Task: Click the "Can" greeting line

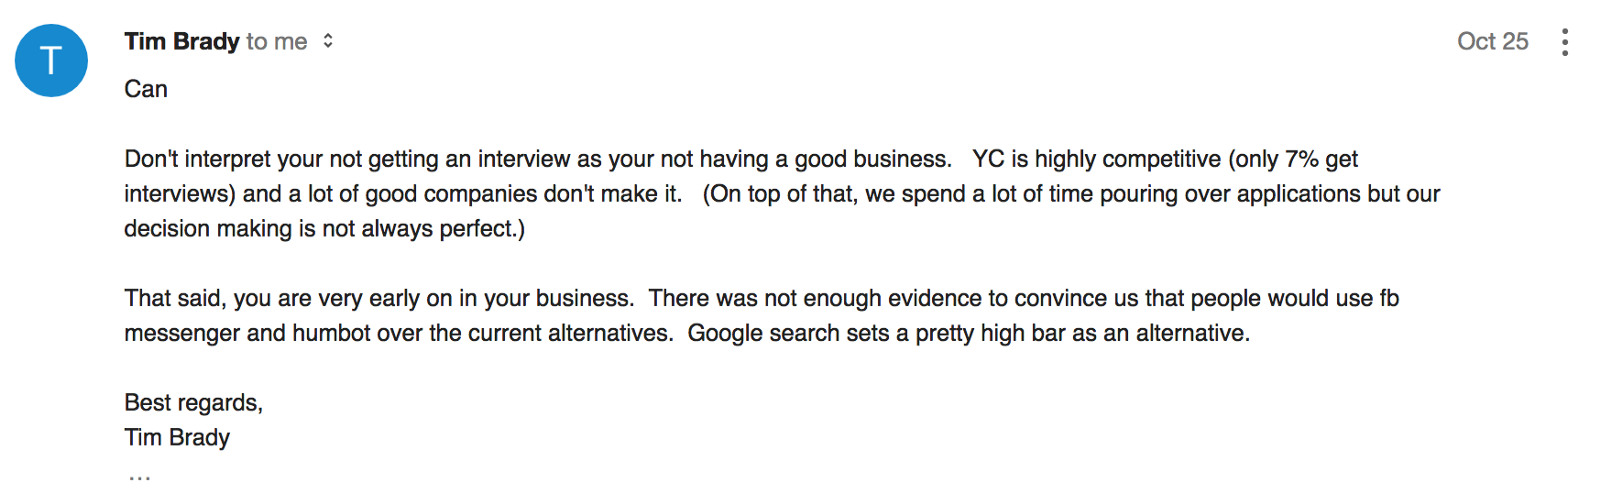Action: pos(146,89)
